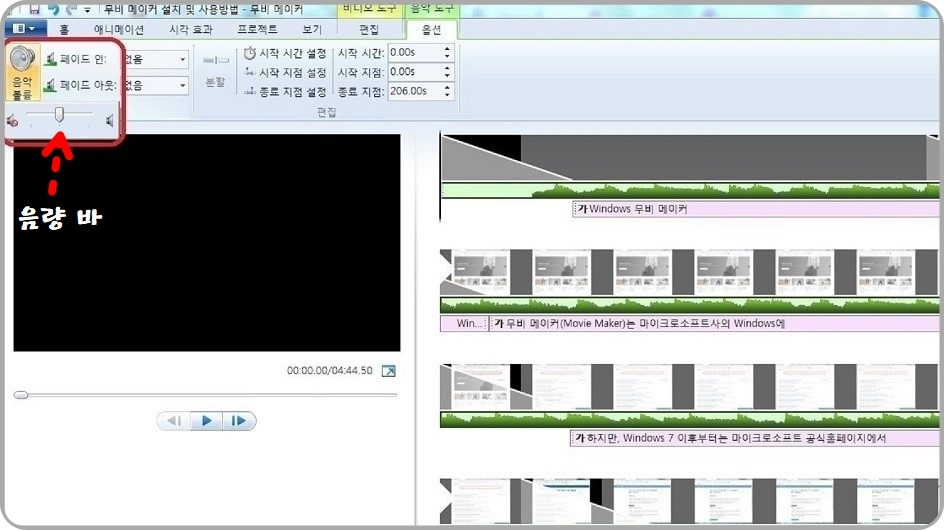Click the up arrow of the 종료 지점 spinner
944x530 pixels.
[447, 87]
